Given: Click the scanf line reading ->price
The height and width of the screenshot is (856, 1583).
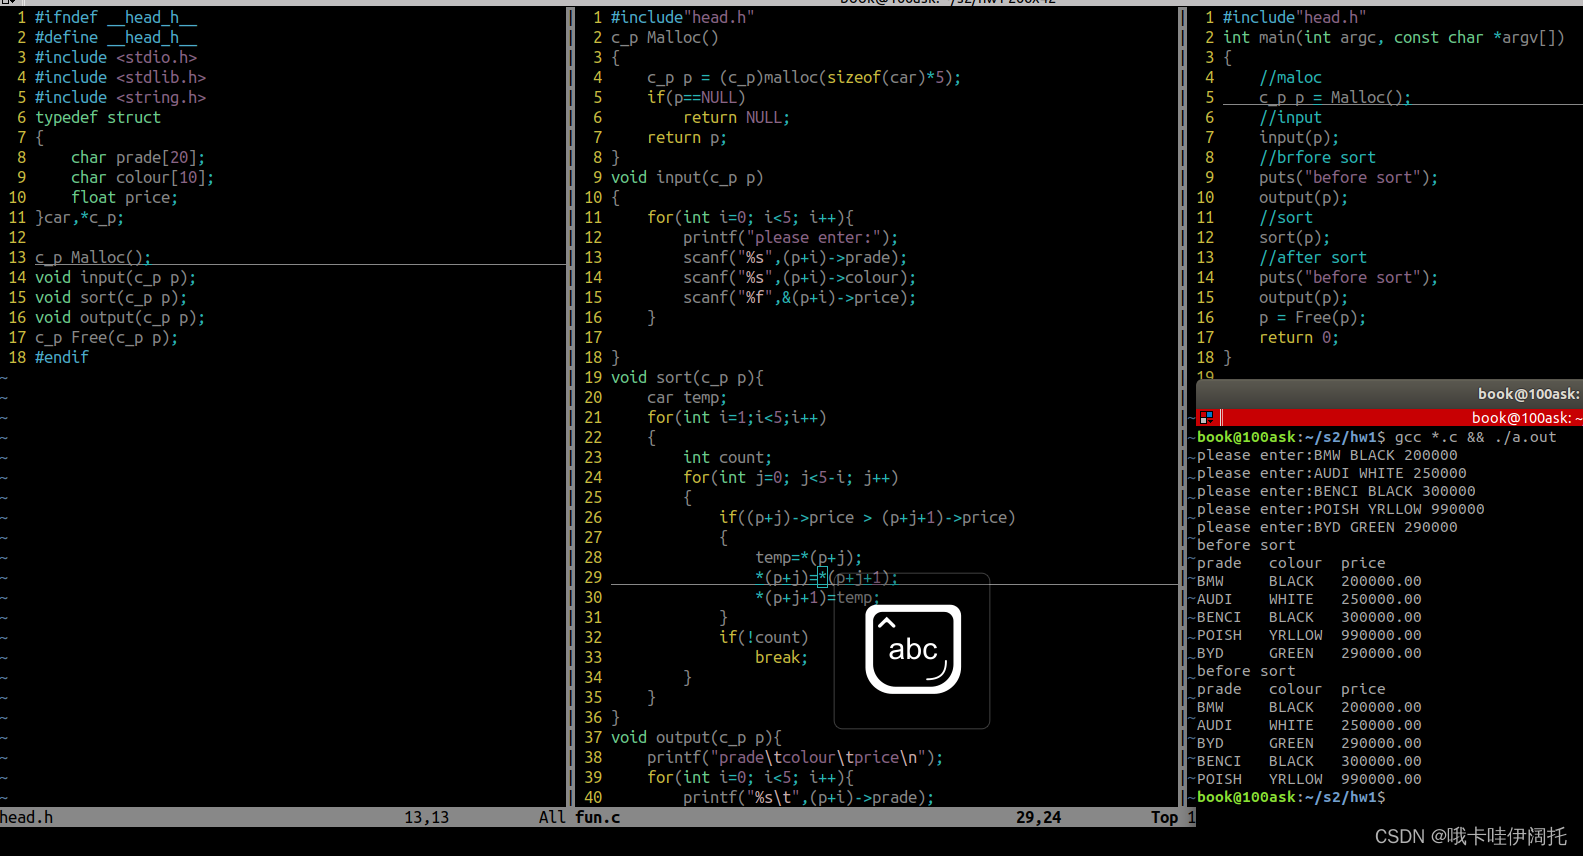Looking at the screenshot, I should pos(800,297).
